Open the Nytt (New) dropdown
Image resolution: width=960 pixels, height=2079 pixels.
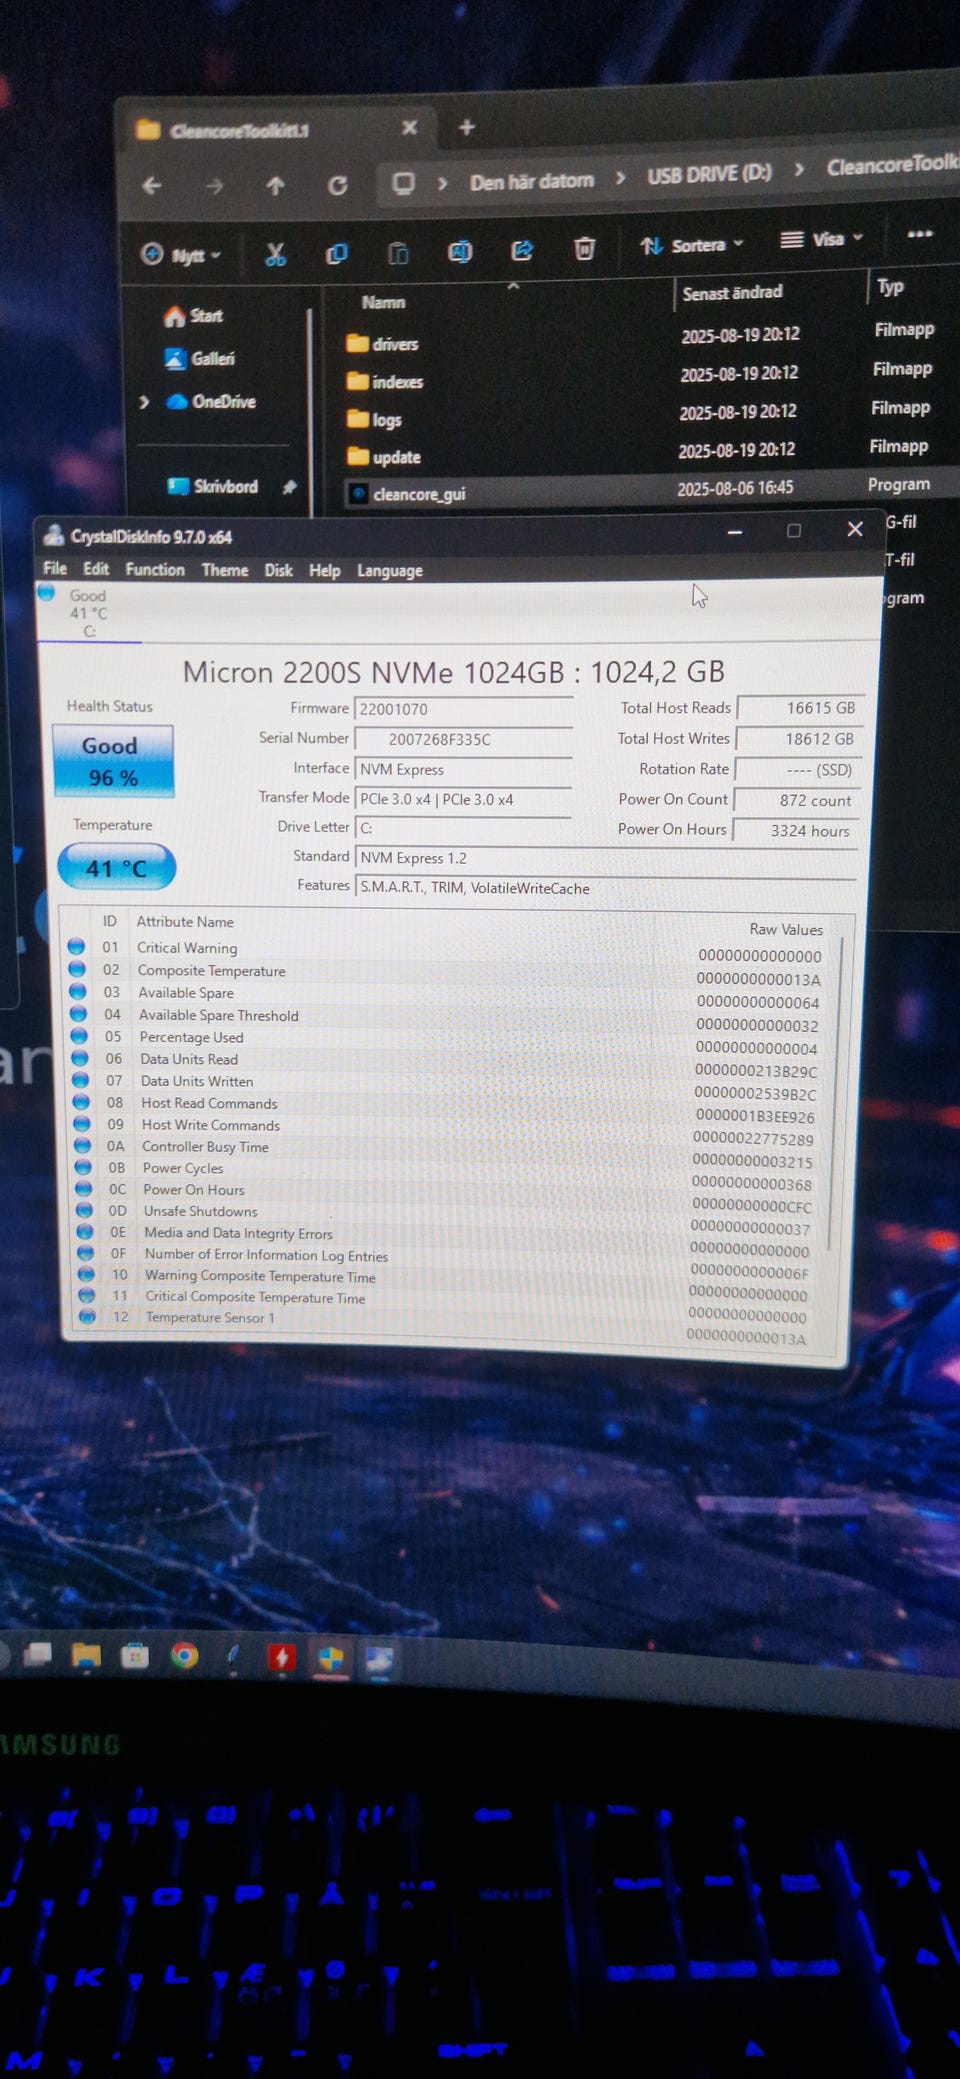[x=181, y=255]
